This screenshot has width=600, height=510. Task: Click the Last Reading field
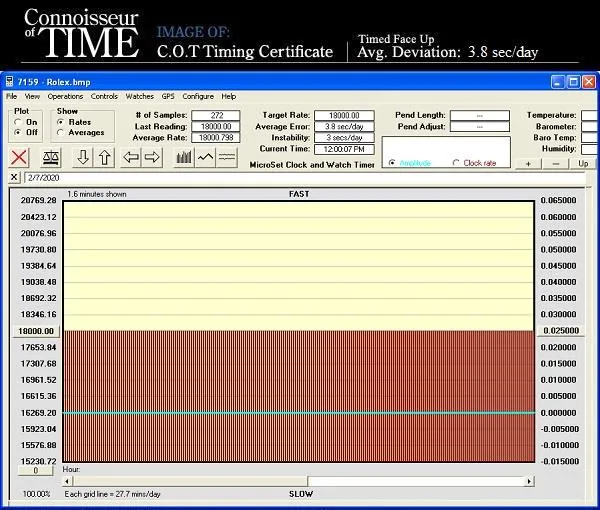coord(216,126)
